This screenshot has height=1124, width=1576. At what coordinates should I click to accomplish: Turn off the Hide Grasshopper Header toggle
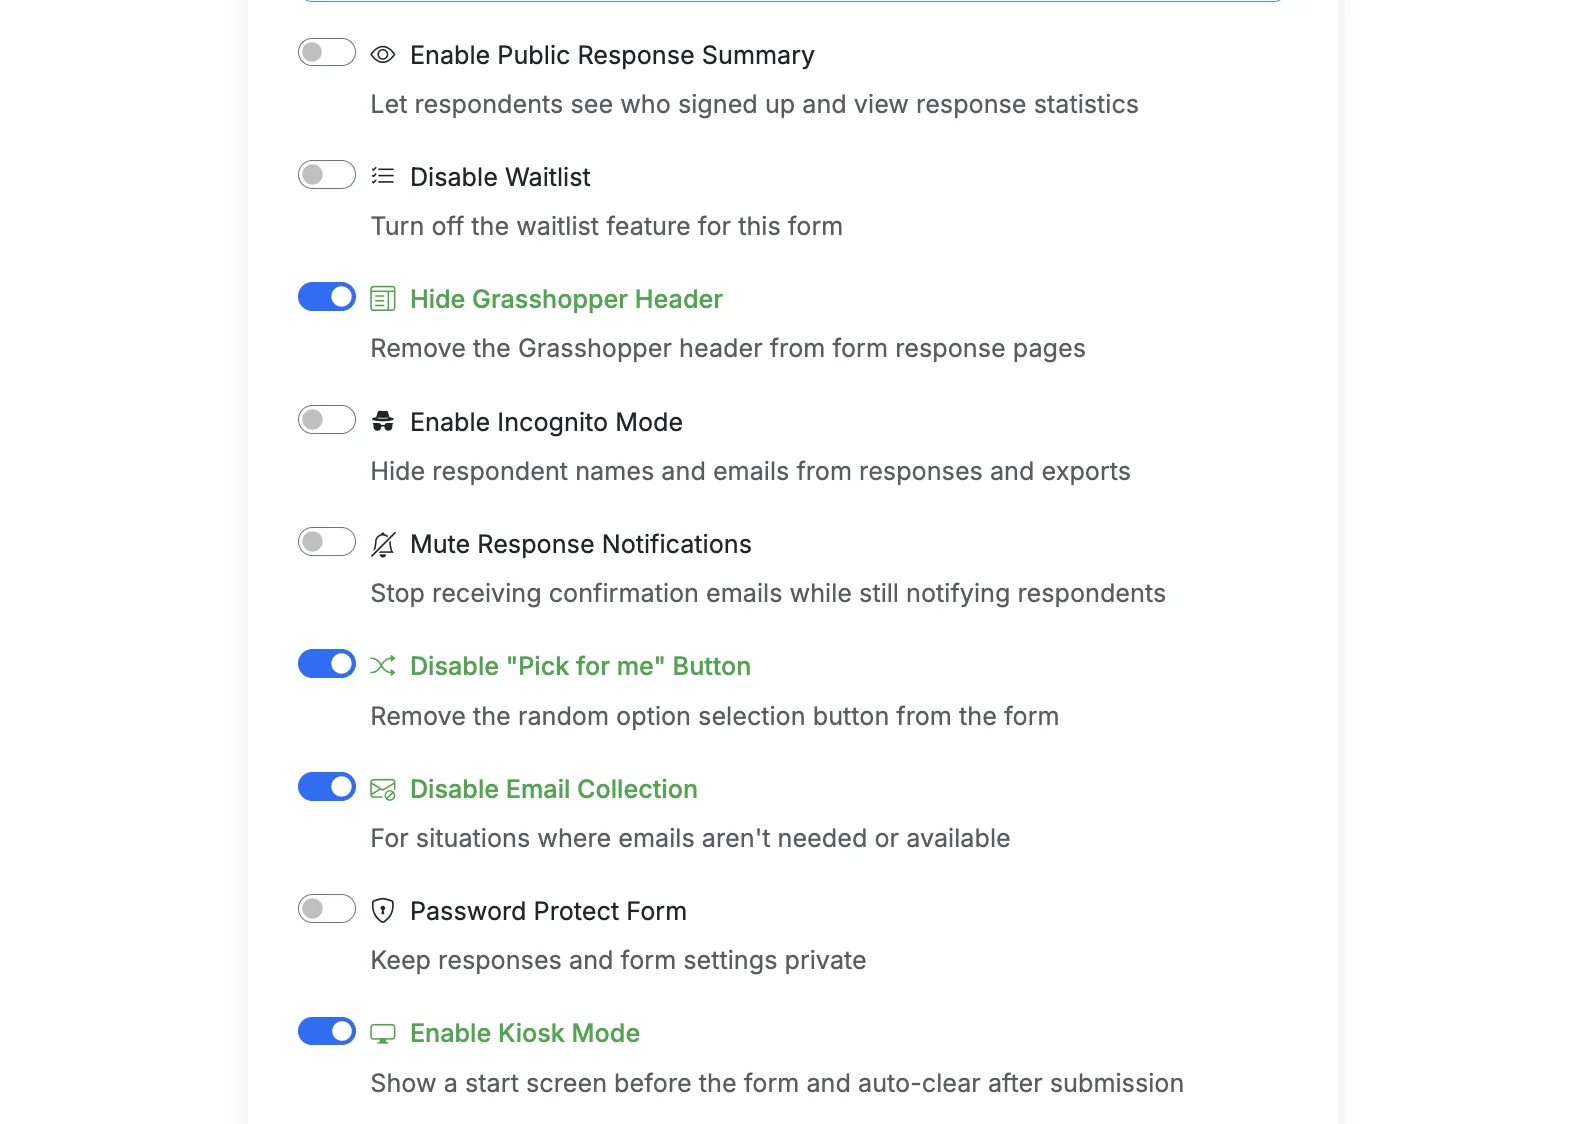click(326, 296)
